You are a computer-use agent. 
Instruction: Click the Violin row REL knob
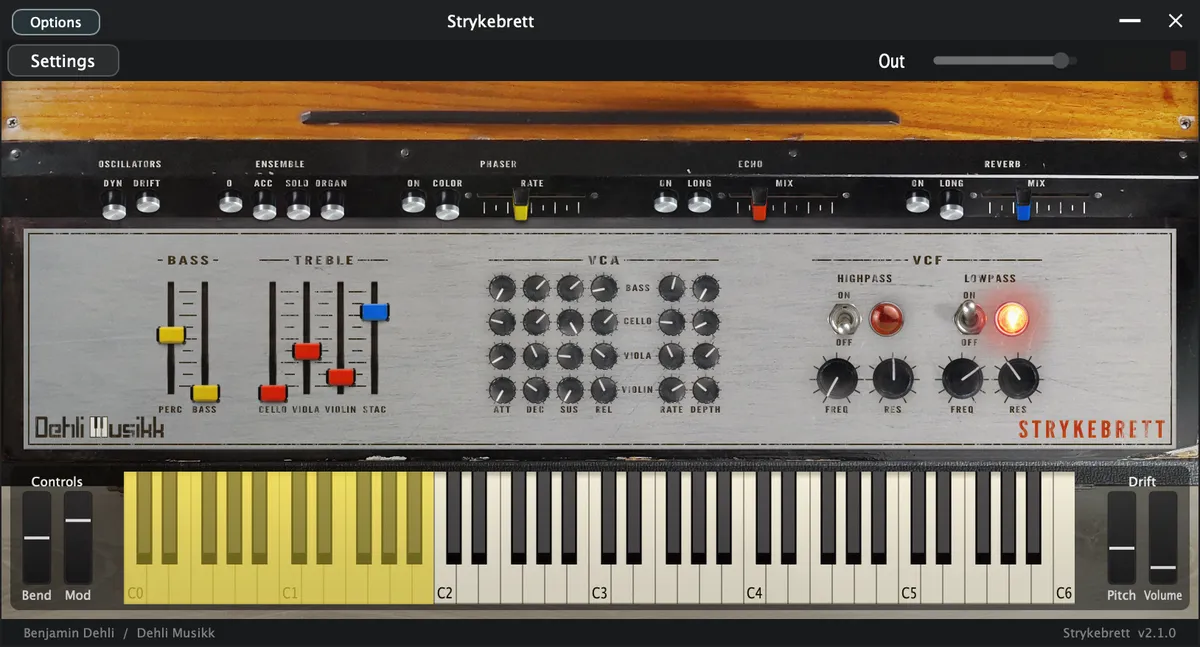(604, 390)
